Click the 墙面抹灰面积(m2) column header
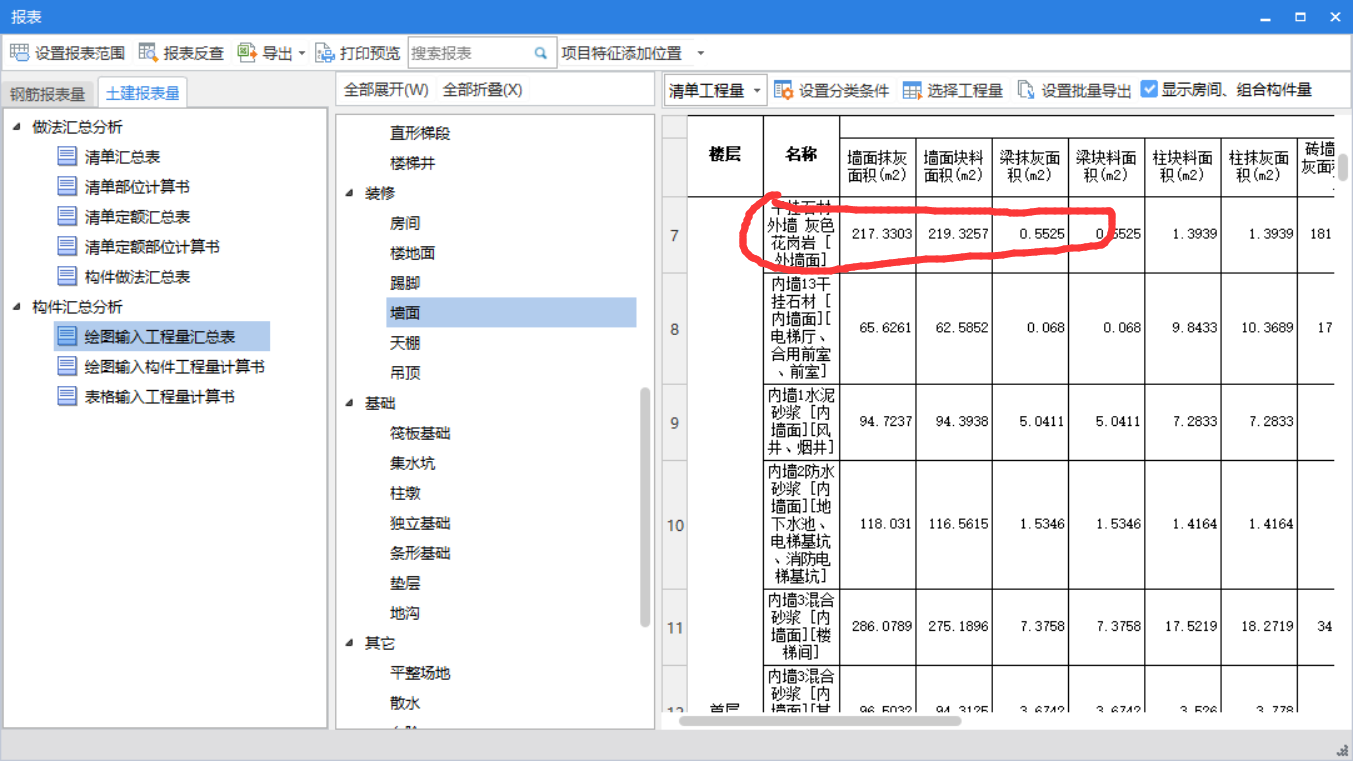 tap(877, 166)
